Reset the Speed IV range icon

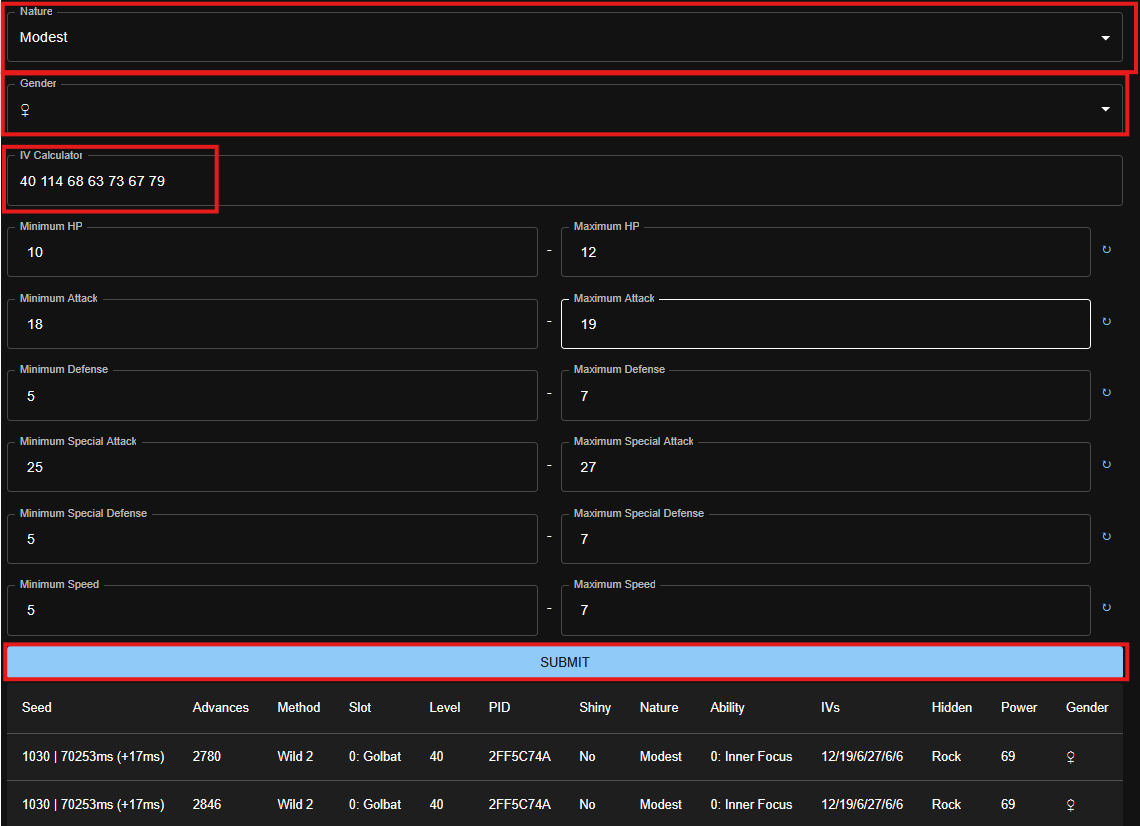1106,608
